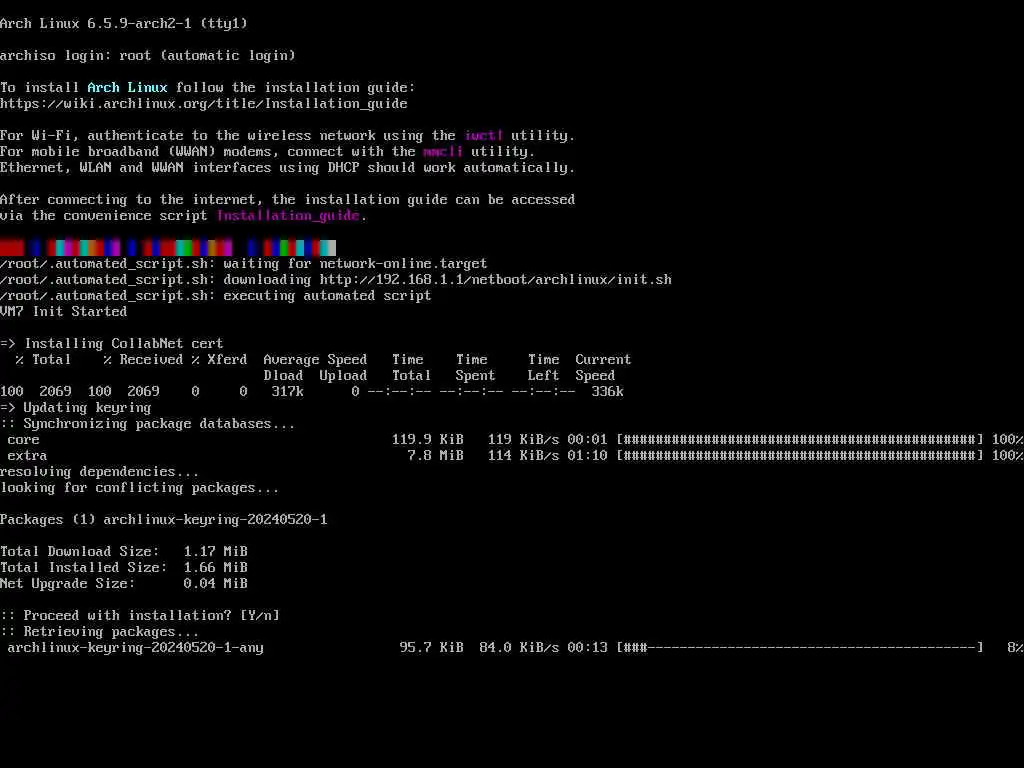1024x768 pixels.
Task: Click the wiki.archlinux.org Installation_guide URL
Action: [204, 103]
